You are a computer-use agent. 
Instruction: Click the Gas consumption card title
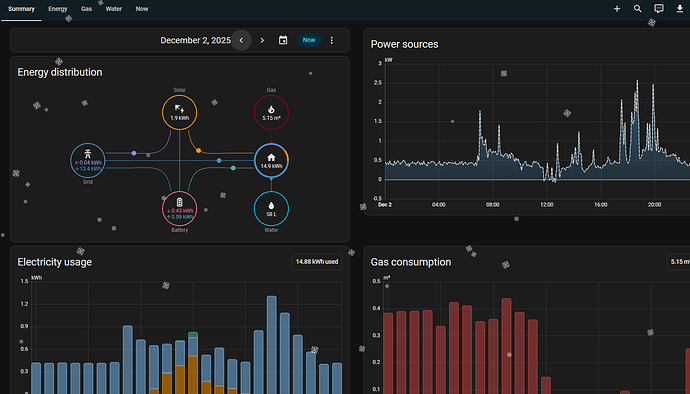(411, 262)
